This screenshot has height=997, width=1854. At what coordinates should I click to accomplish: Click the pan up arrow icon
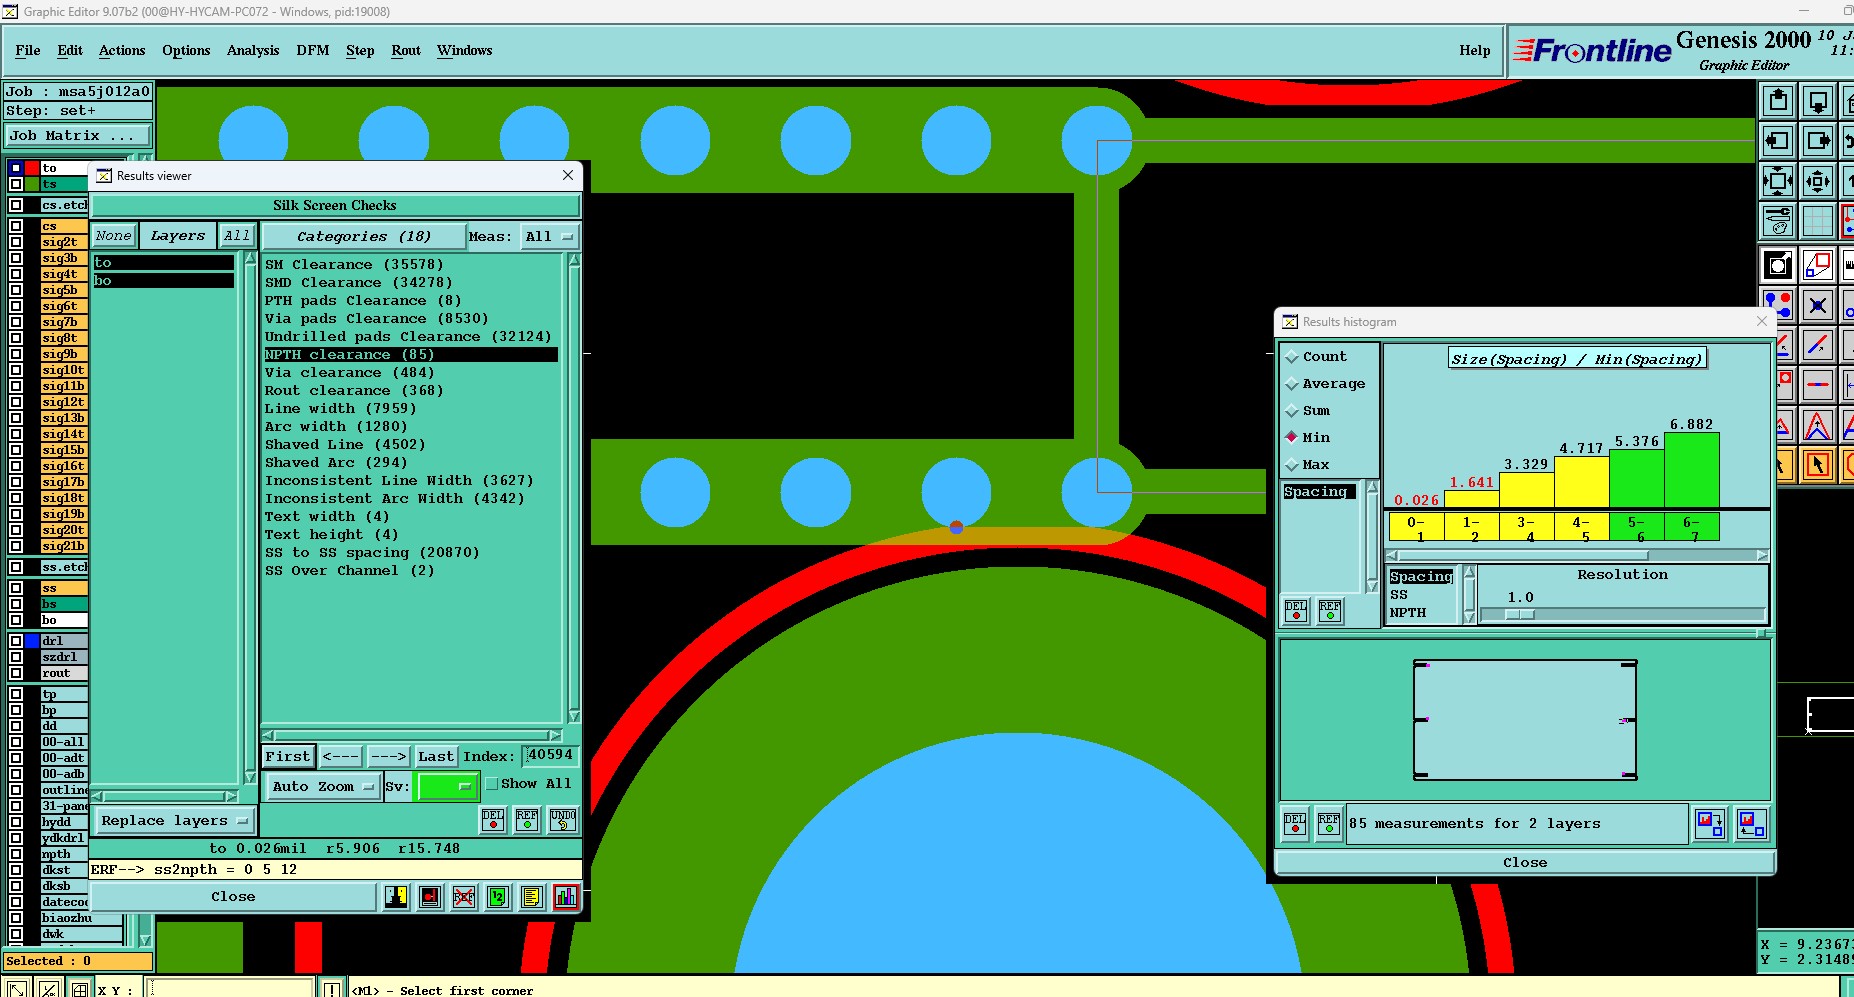coord(1778,101)
